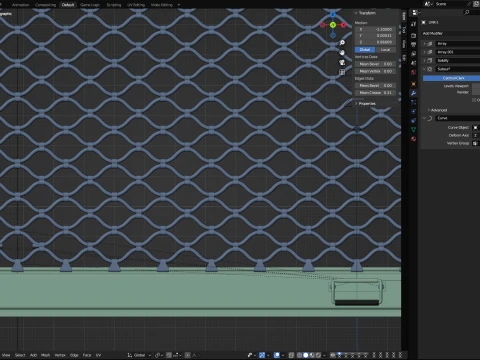
Task: Open the Vertex menu
Action: coord(60,355)
